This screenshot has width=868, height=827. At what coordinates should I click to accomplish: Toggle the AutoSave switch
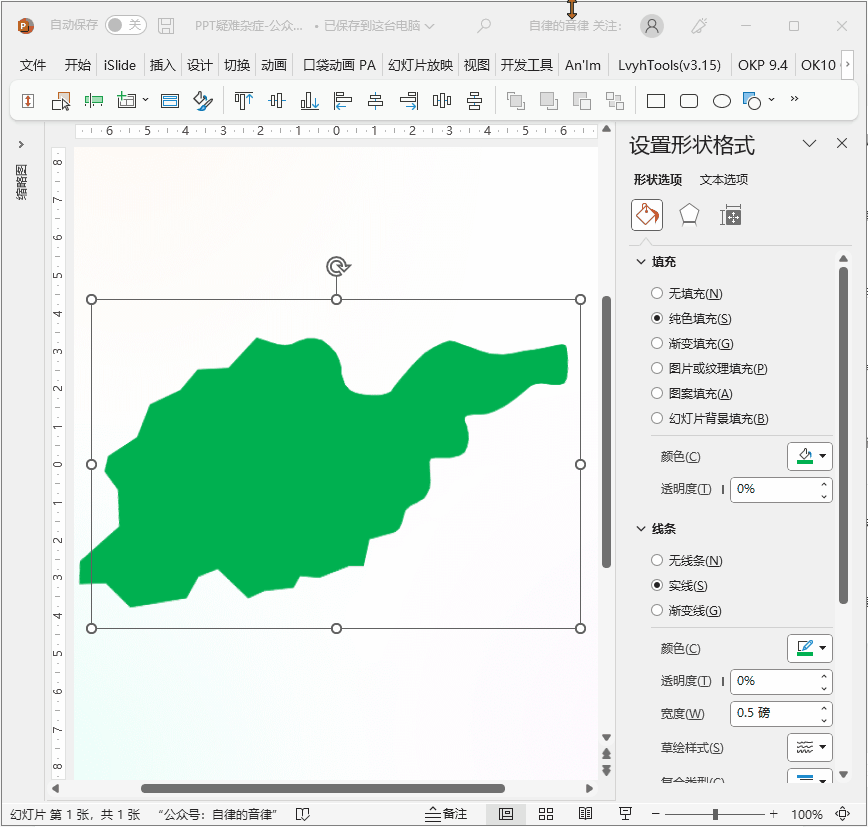pyautogui.click(x=126, y=25)
